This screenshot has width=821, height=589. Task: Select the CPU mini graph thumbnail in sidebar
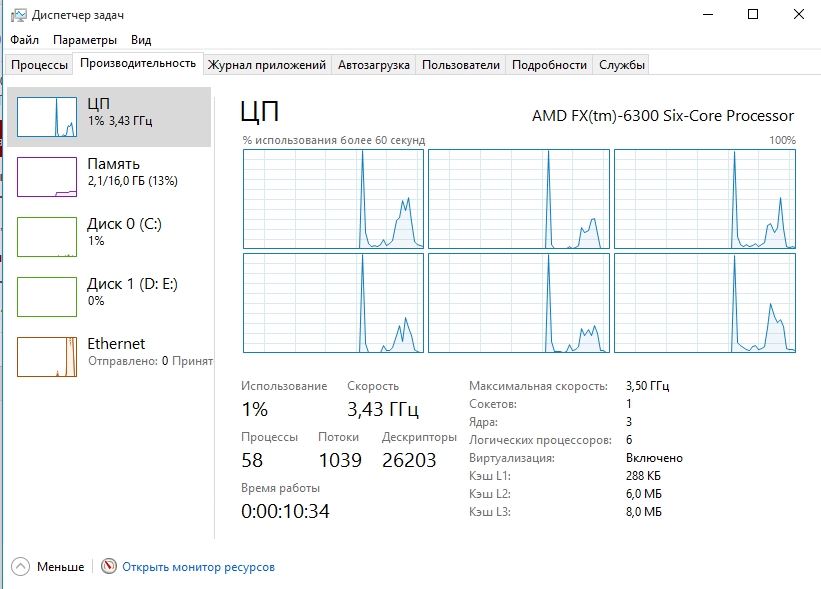(47, 117)
